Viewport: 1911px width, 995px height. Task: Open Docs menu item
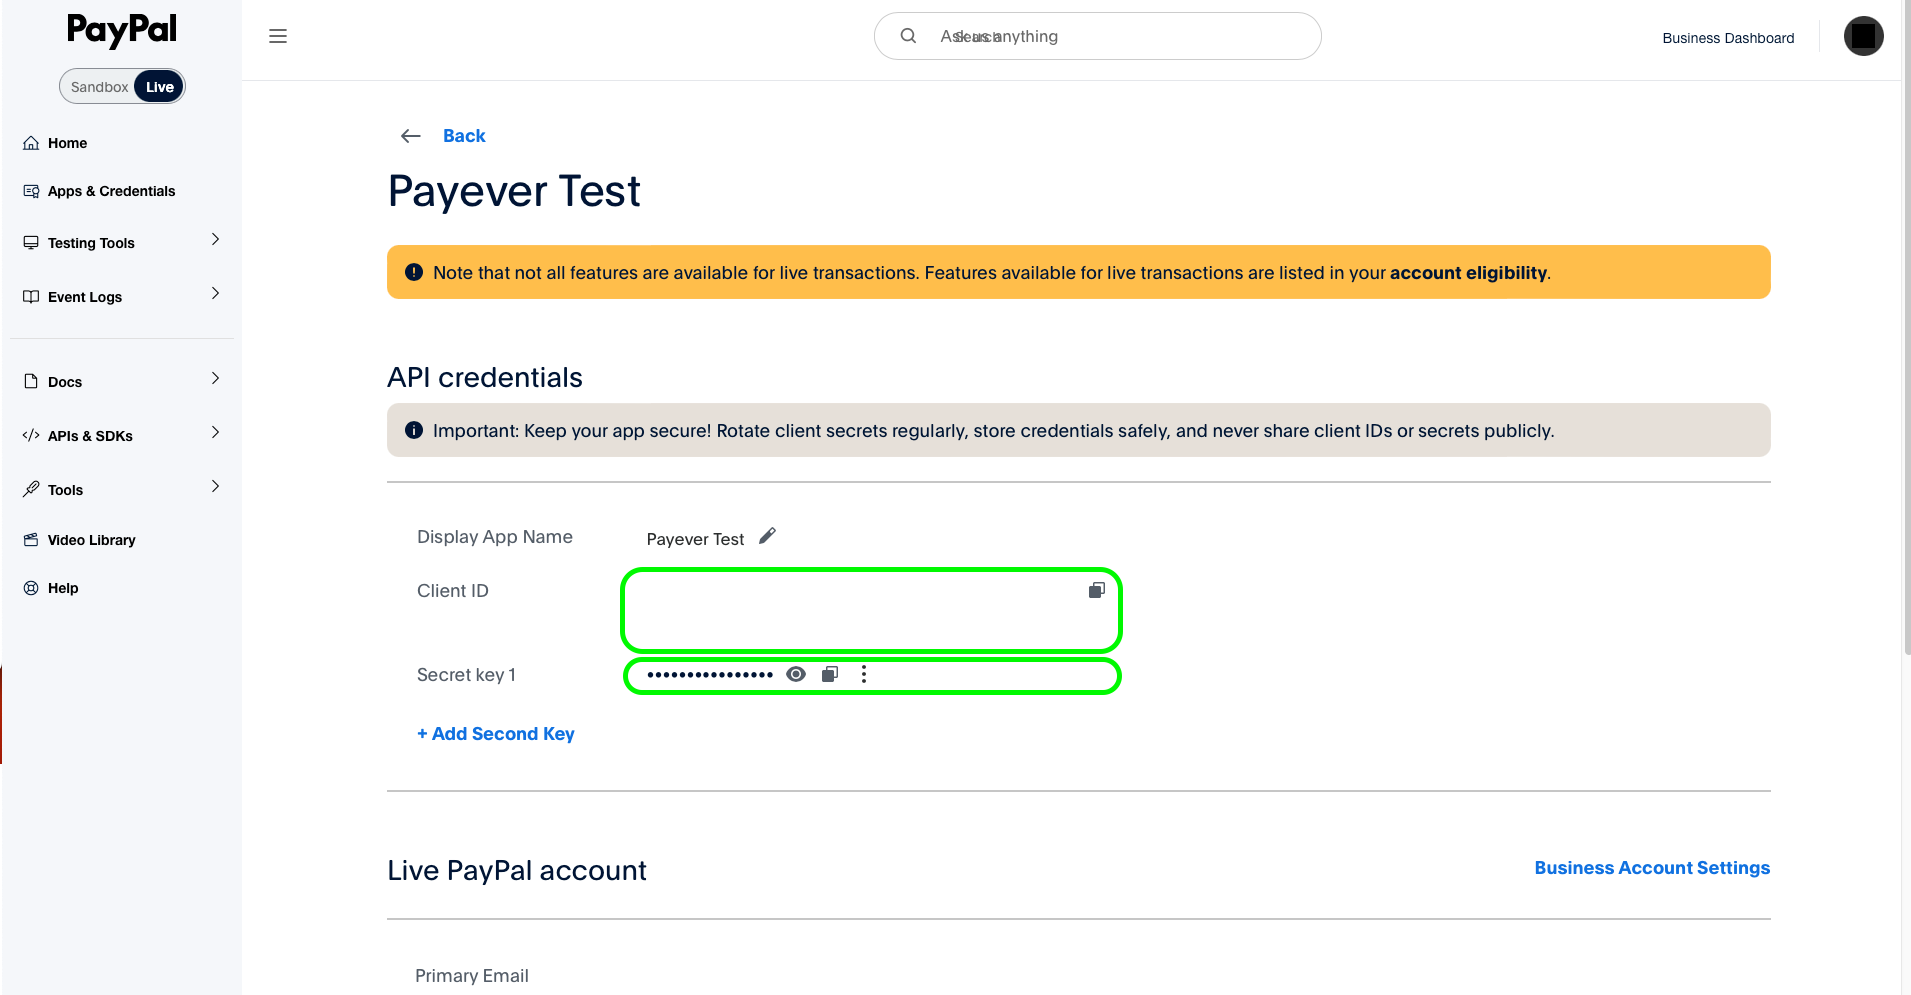[65, 382]
